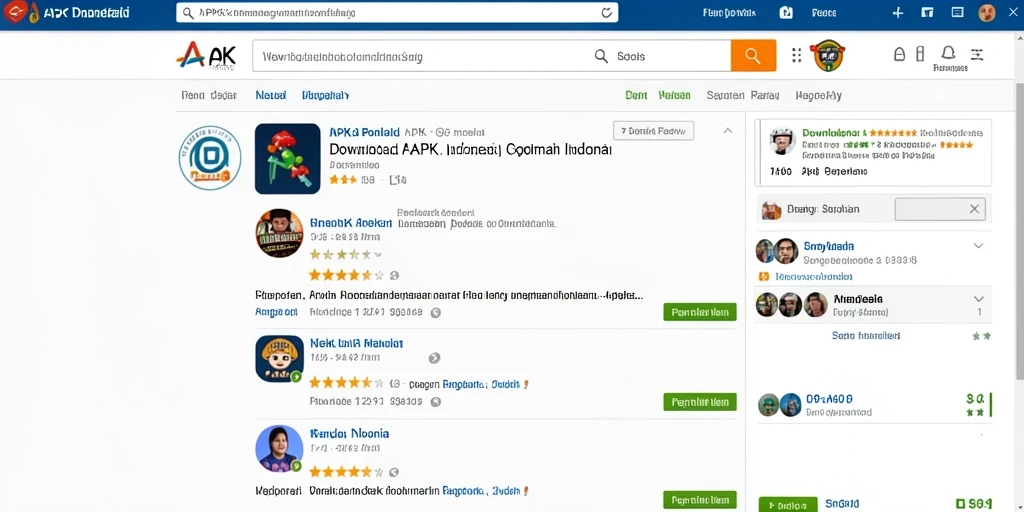Click the orange search button

click(x=753, y=56)
